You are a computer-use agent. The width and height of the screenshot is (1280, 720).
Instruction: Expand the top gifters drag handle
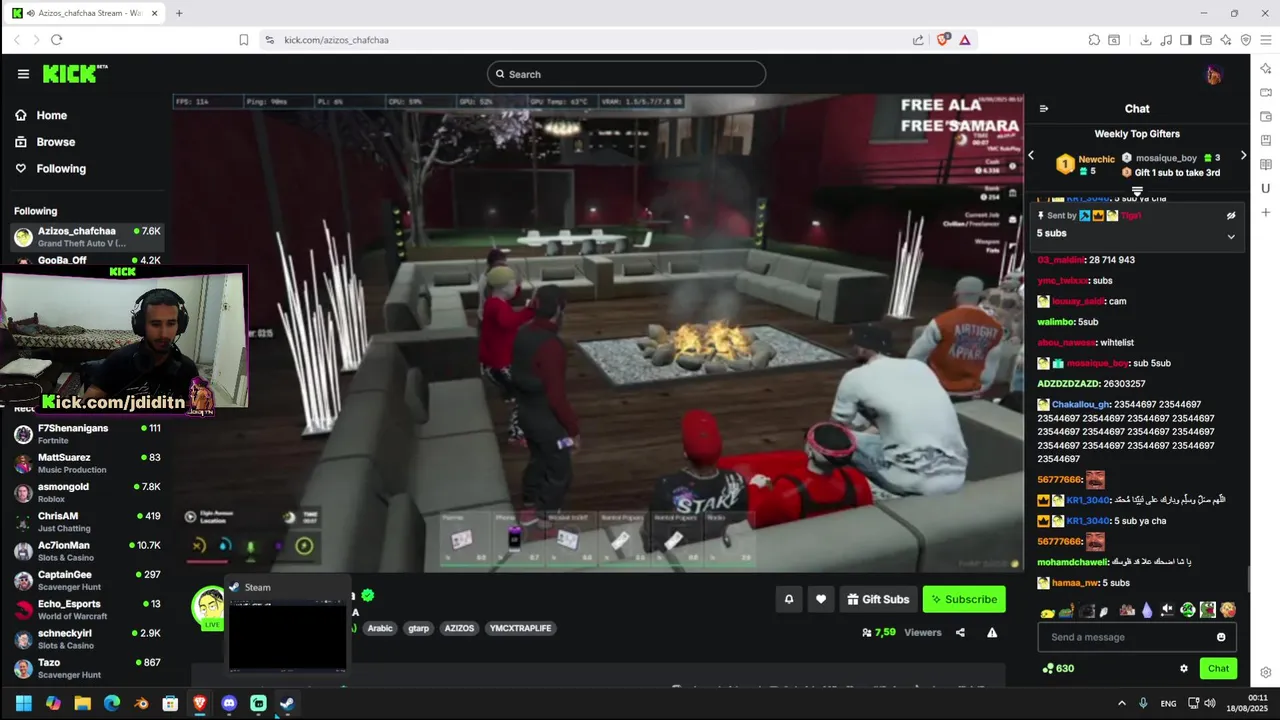(x=1137, y=190)
